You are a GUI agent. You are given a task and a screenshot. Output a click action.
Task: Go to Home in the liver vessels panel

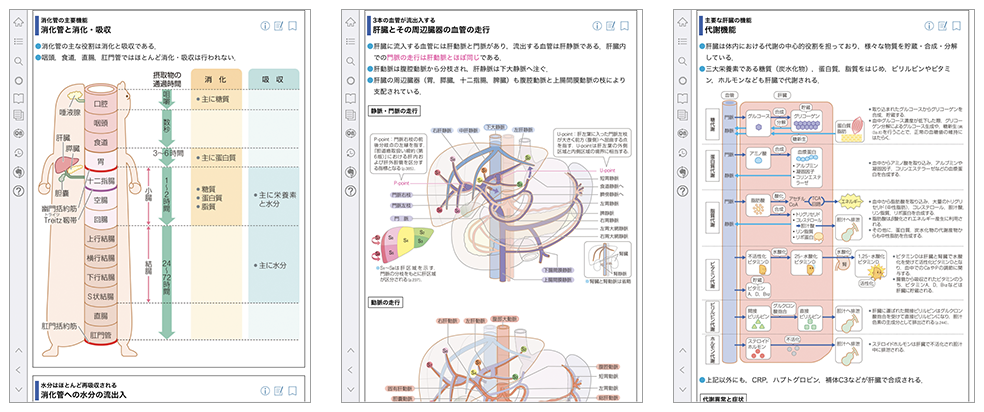coord(351,23)
